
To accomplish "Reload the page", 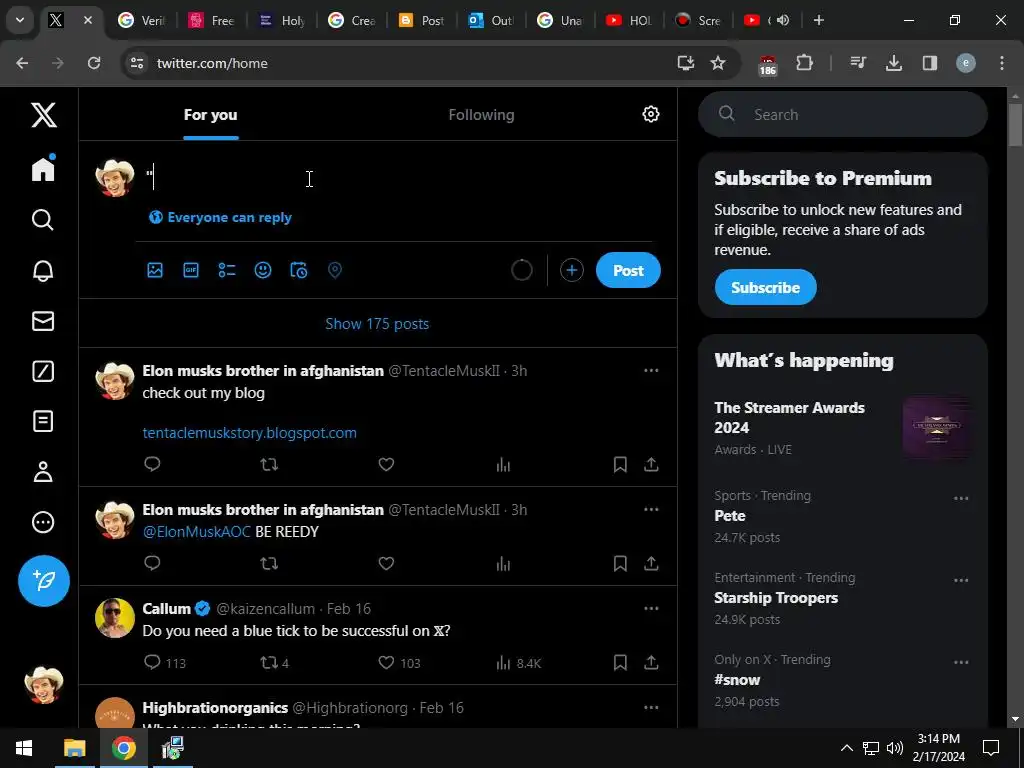I will coord(94,63).
